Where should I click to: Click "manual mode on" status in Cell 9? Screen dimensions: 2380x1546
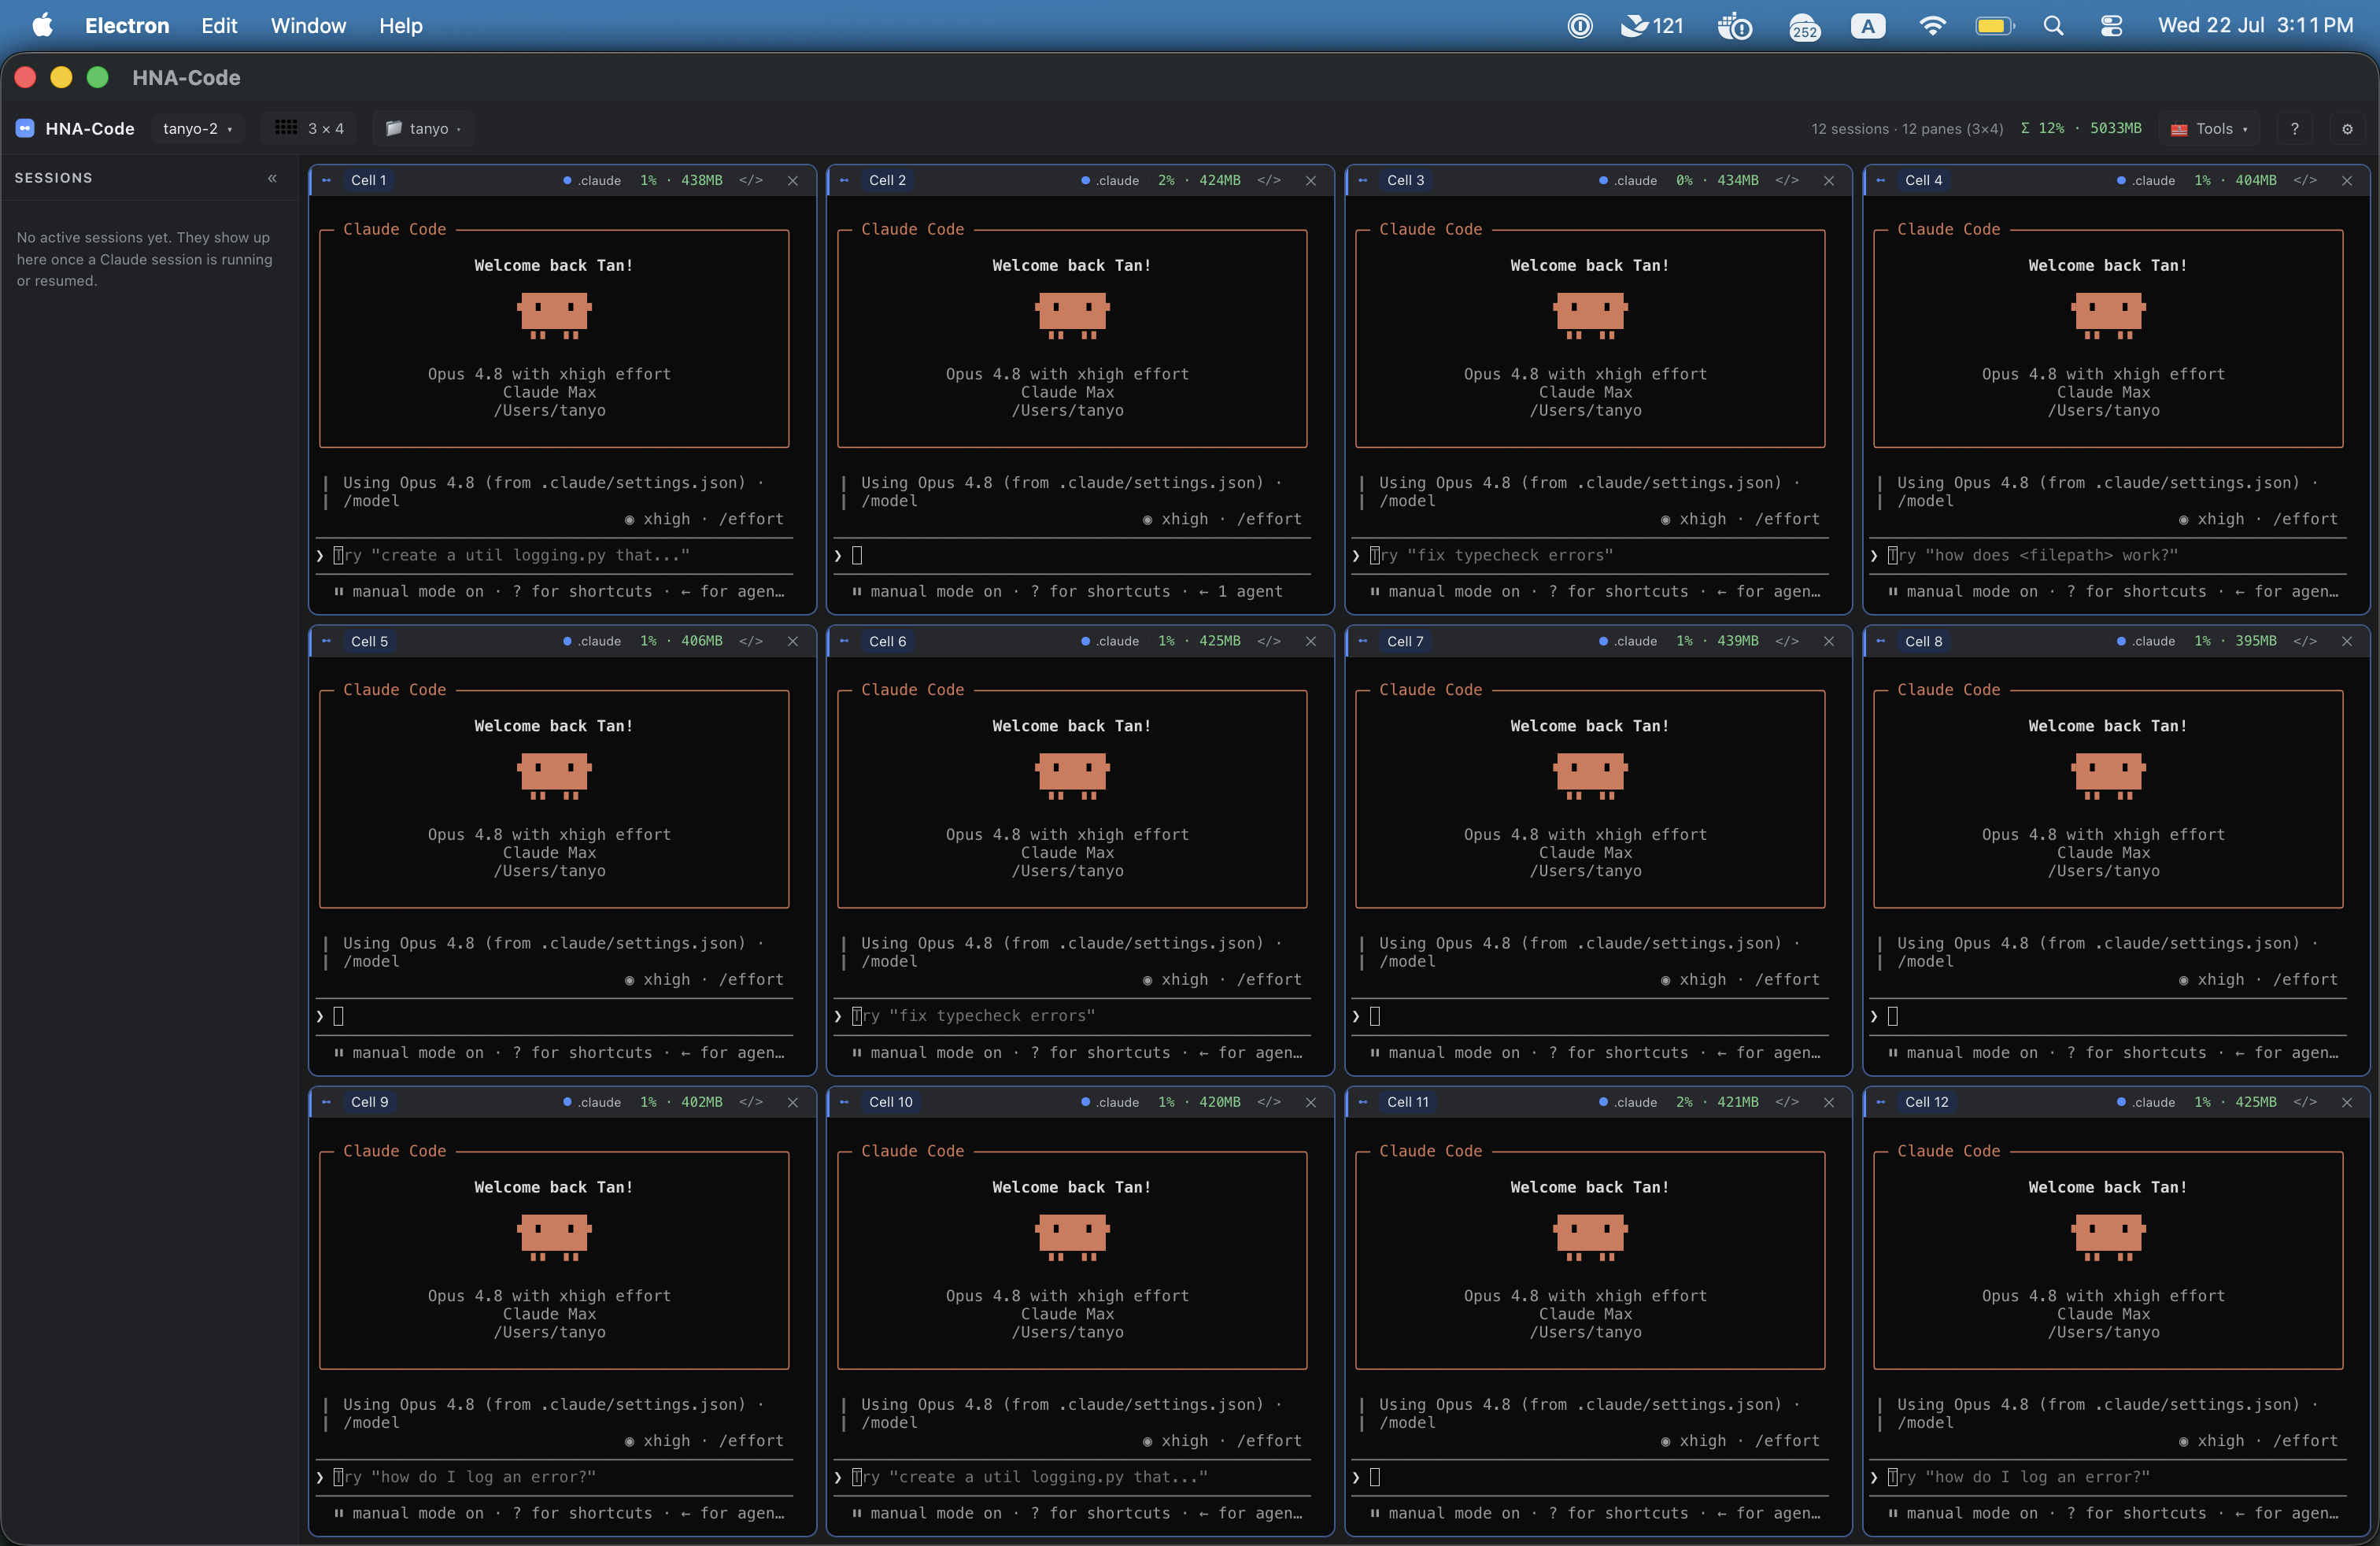point(417,1513)
